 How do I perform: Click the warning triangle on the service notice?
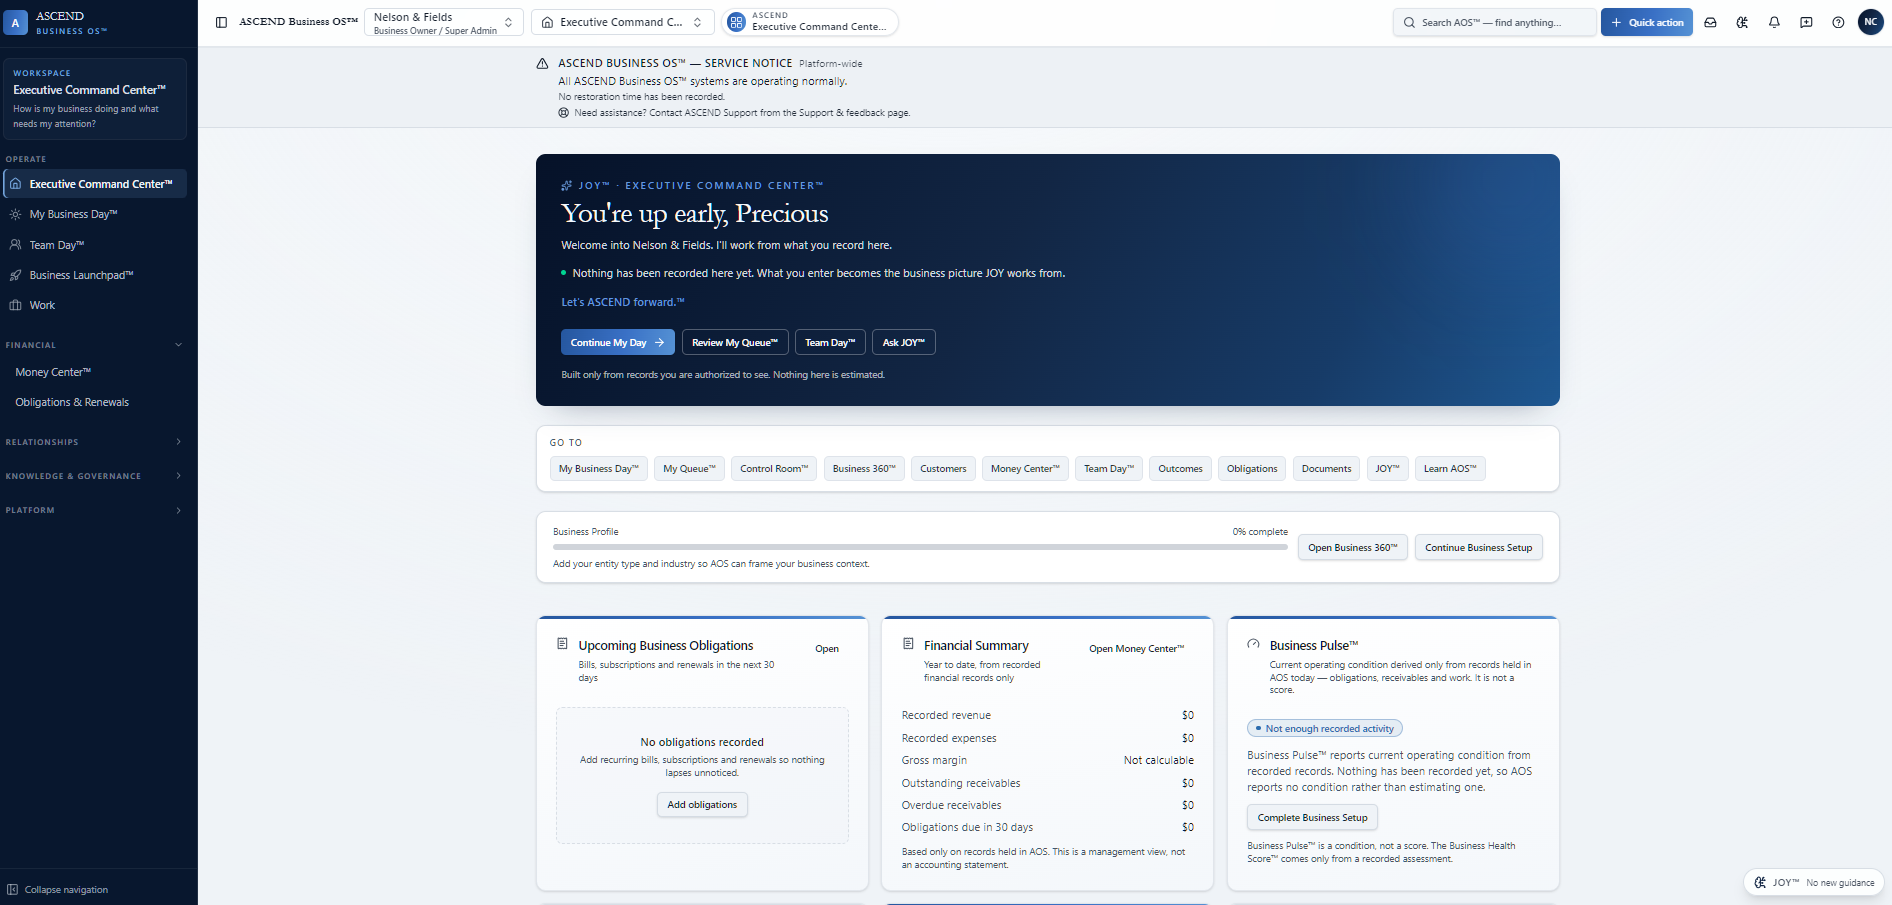point(542,63)
